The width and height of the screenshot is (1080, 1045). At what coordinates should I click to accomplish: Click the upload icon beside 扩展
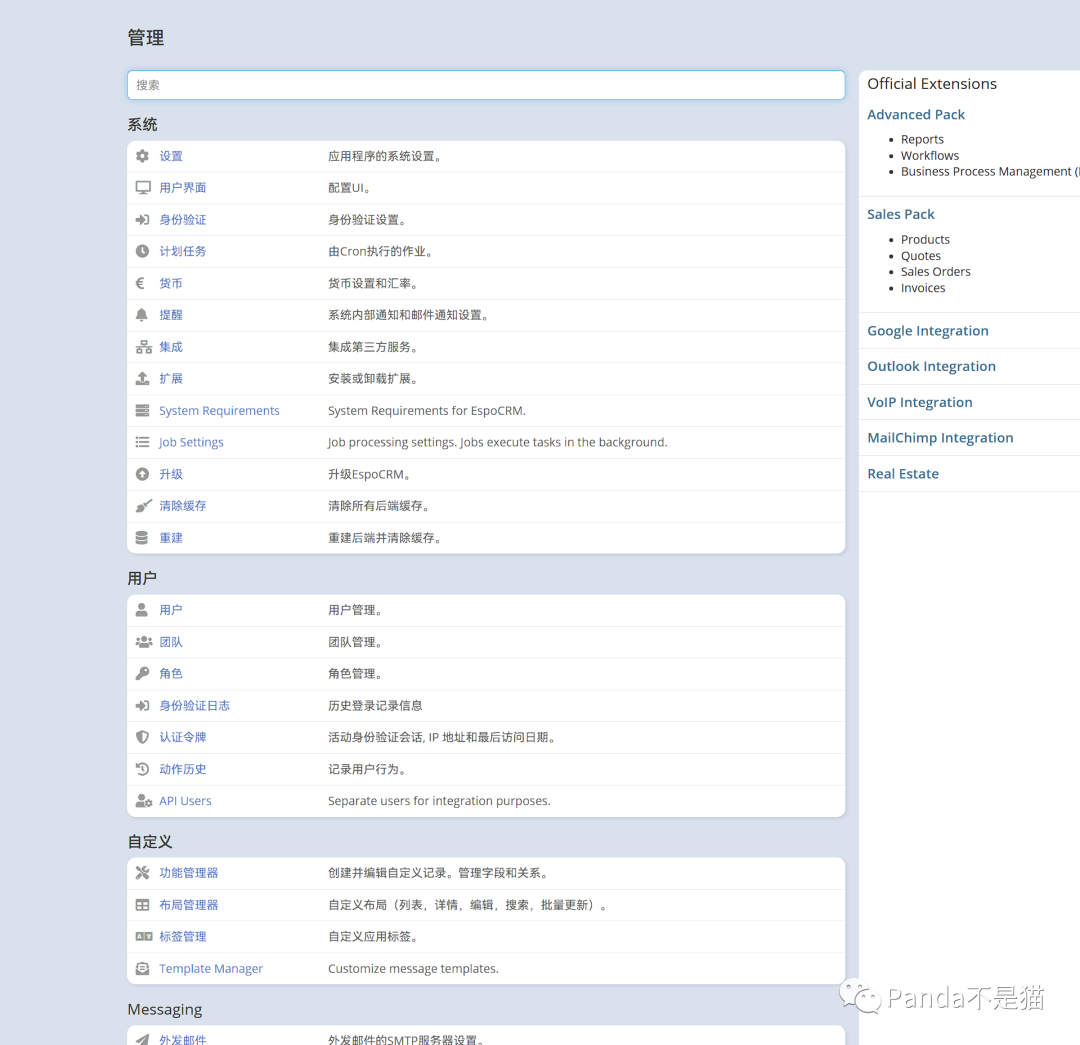tap(143, 379)
